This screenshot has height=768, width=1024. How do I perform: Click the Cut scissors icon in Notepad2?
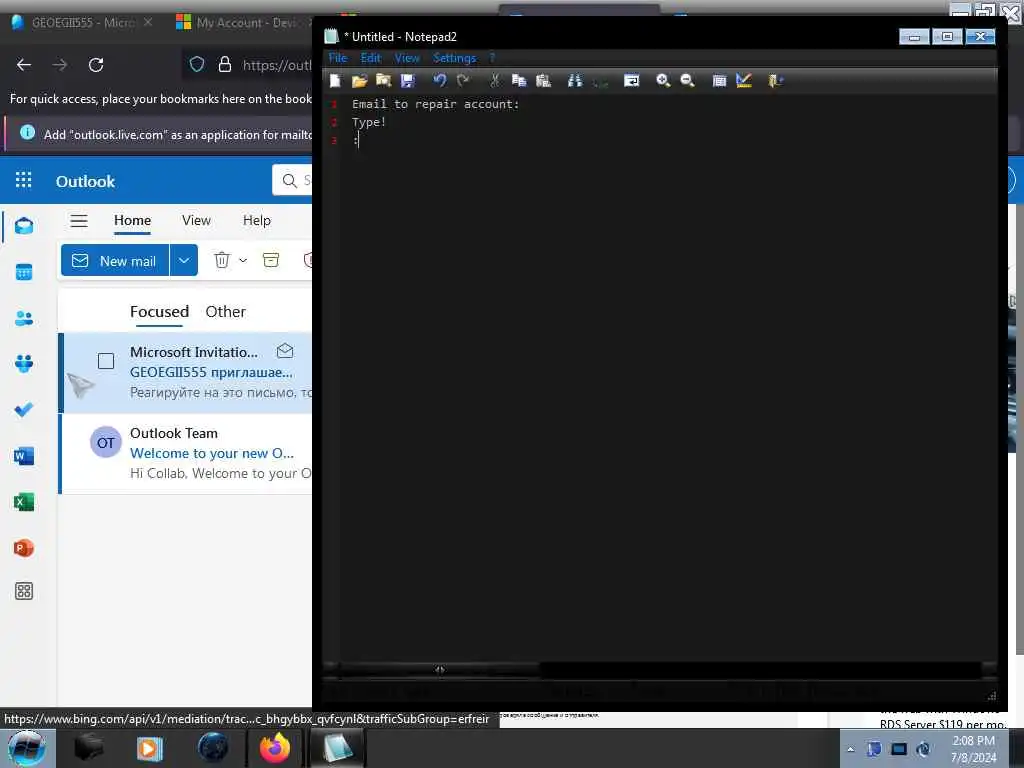click(x=495, y=80)
